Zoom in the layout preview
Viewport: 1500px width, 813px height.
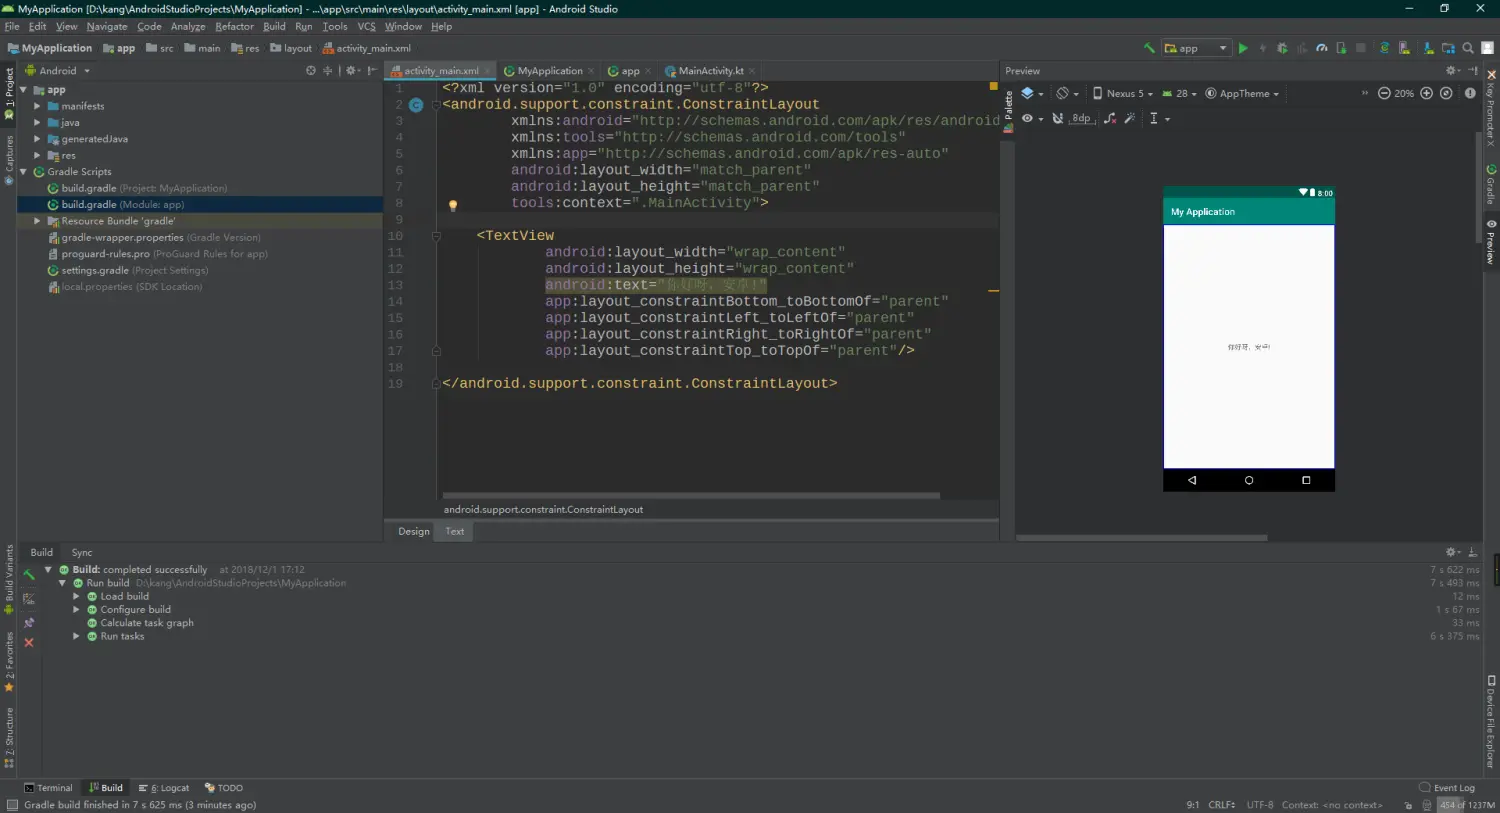pos(1427,93)
